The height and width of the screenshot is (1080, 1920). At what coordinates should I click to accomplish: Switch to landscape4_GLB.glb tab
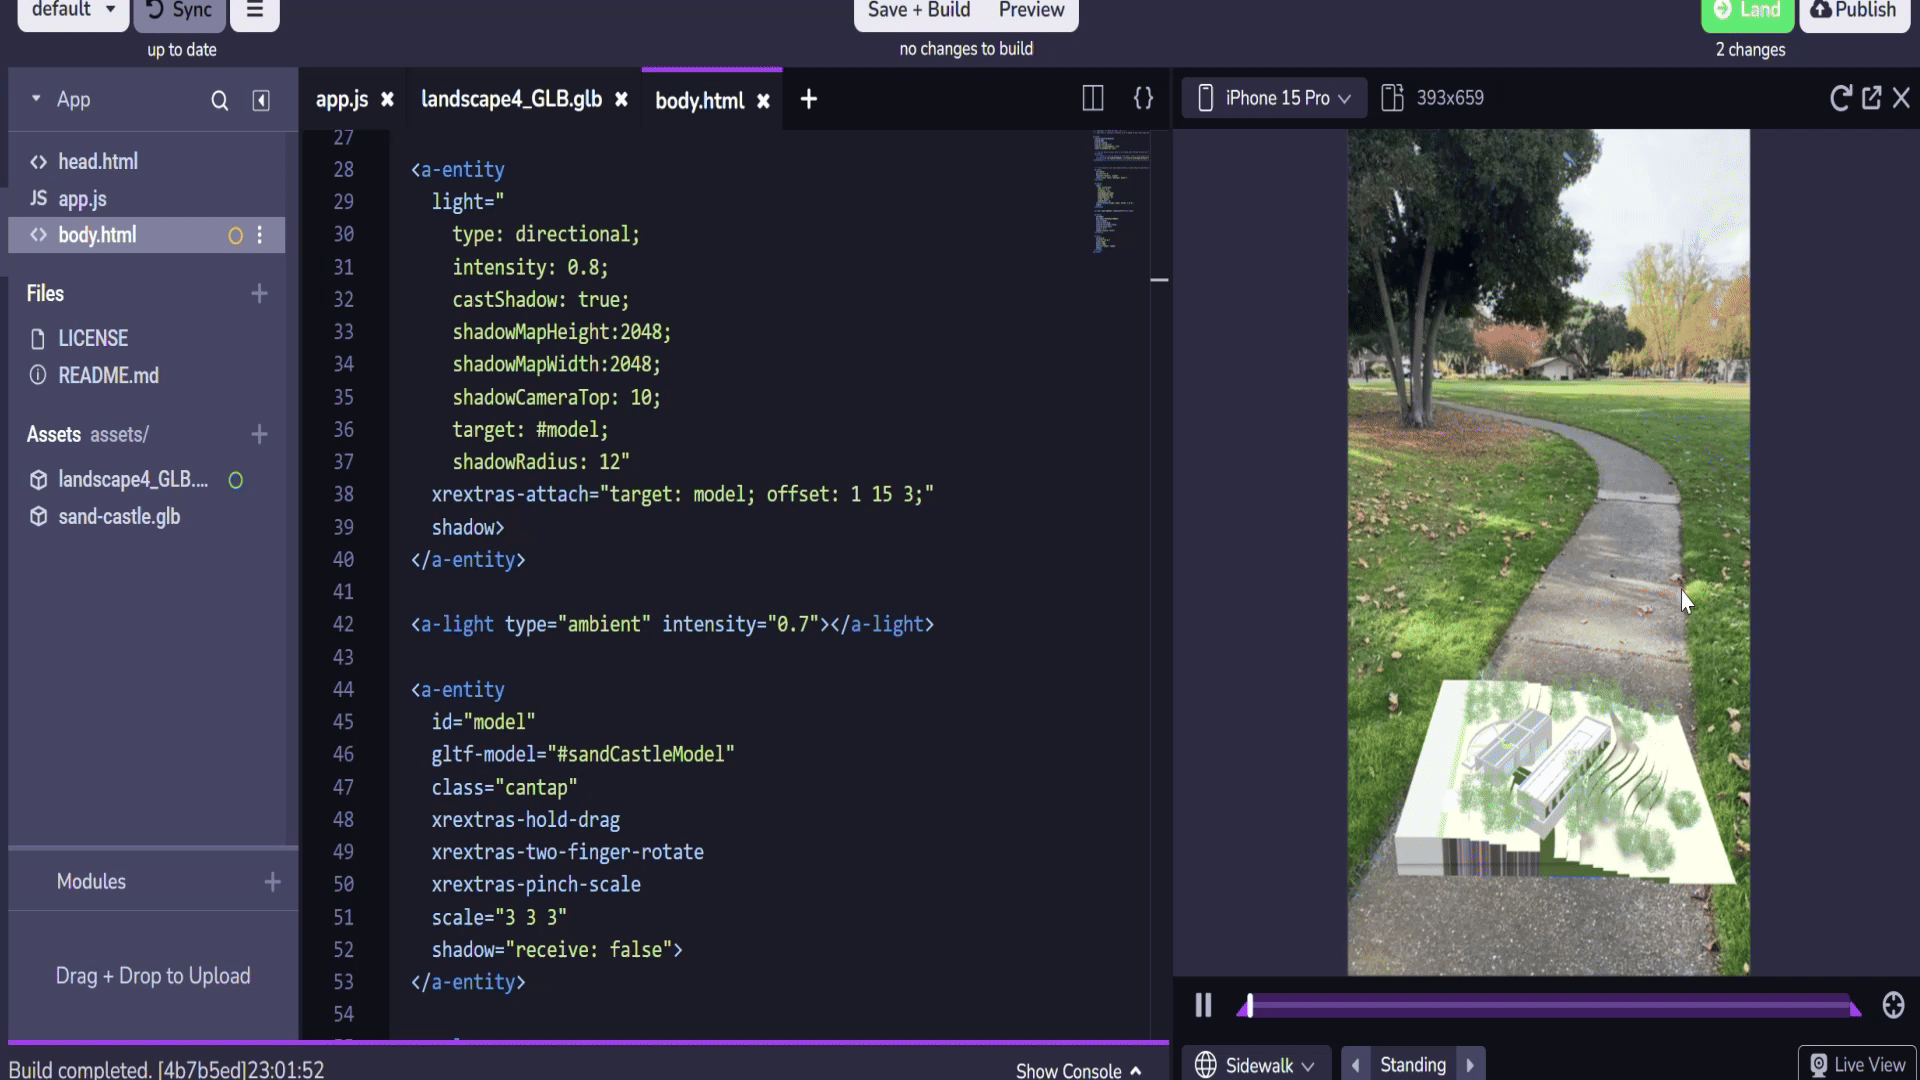(511, 99)
